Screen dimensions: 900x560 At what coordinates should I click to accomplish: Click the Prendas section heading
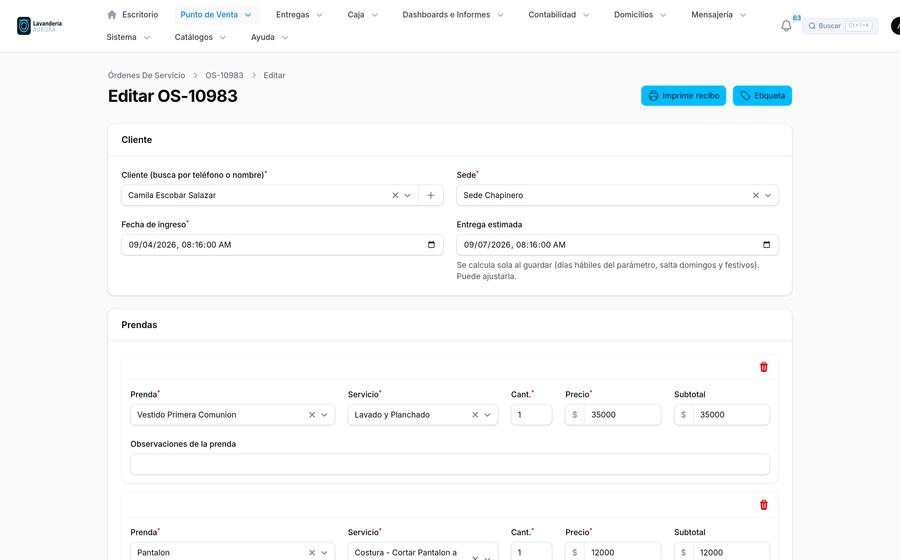point(139,325)
